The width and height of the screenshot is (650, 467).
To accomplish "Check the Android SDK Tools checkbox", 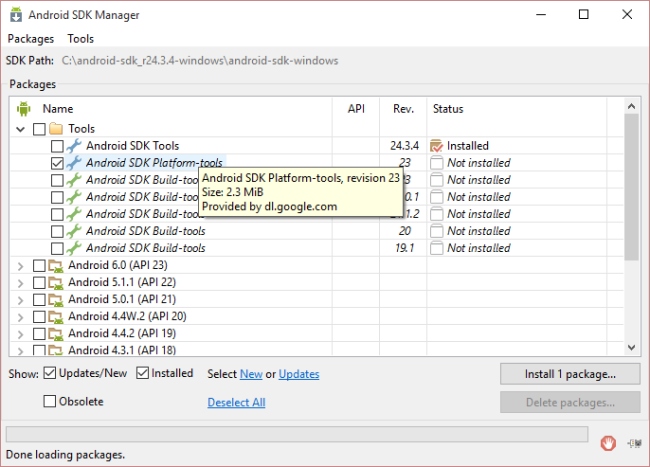I will point(57,146).
